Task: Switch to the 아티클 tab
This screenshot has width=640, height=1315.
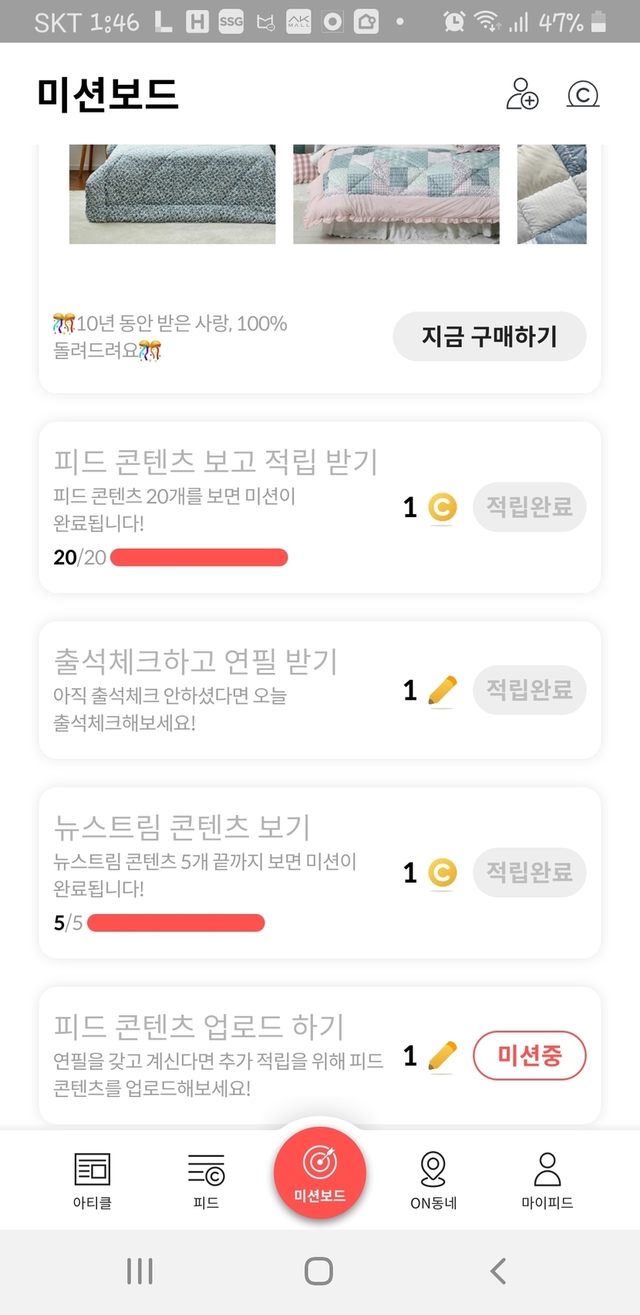Action: (x=92, y=1180)
